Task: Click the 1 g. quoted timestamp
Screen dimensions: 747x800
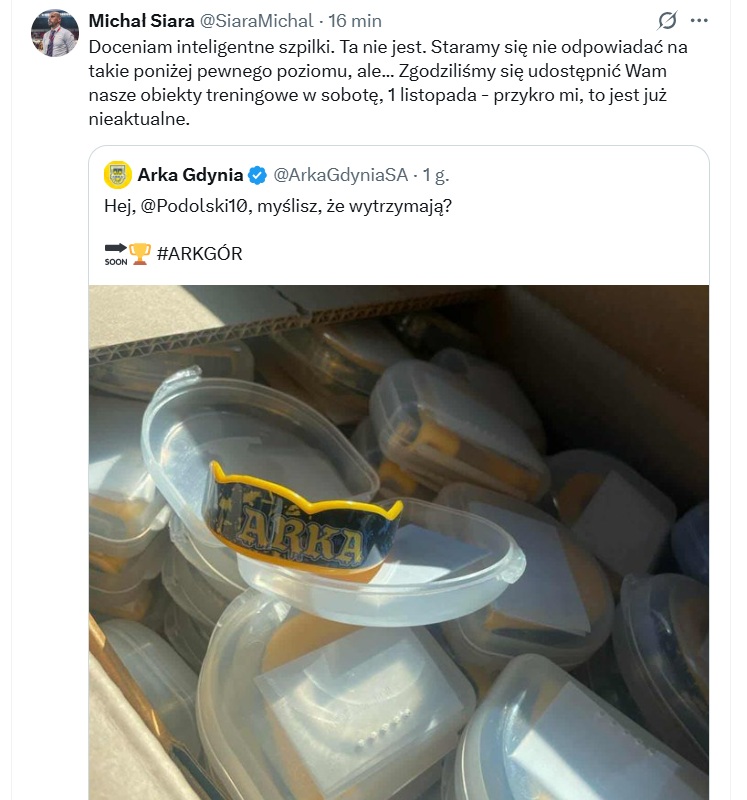Action: [436, 175]
